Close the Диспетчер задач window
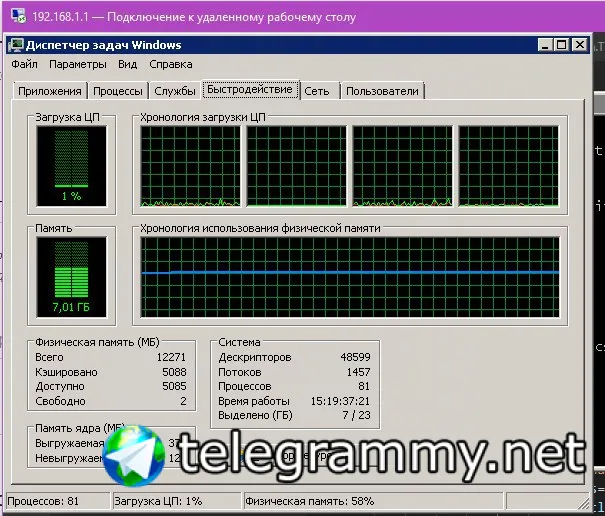 [580, 45]
